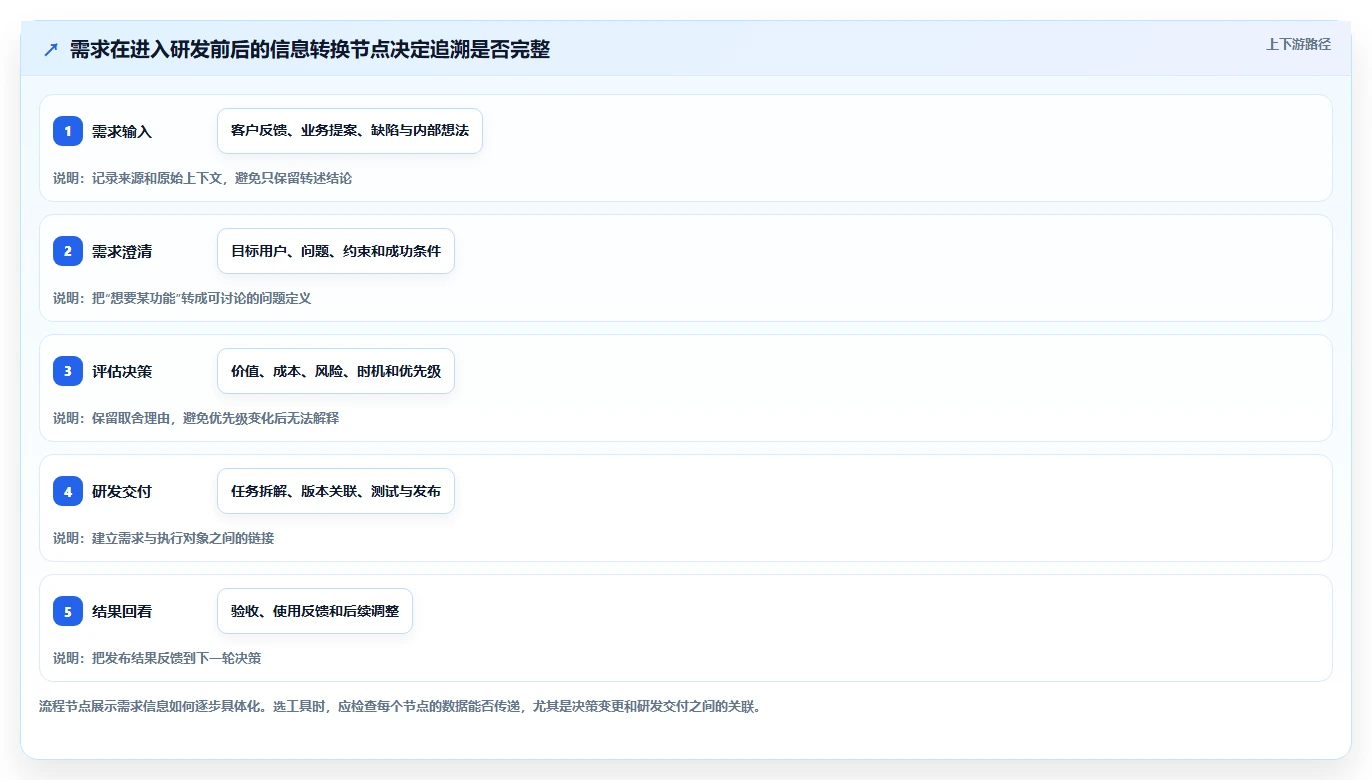Select the step 5 number badge
The image size is (1372, 780).
[x=68, y=611]
